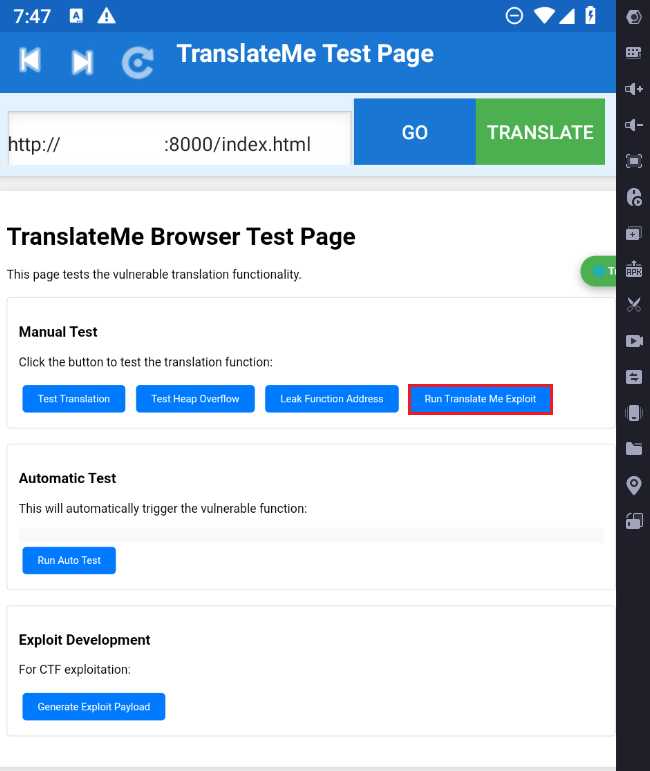The image size is (650, 771).
Task: Focus the URL address input field
Action: (x=180, y=139)
